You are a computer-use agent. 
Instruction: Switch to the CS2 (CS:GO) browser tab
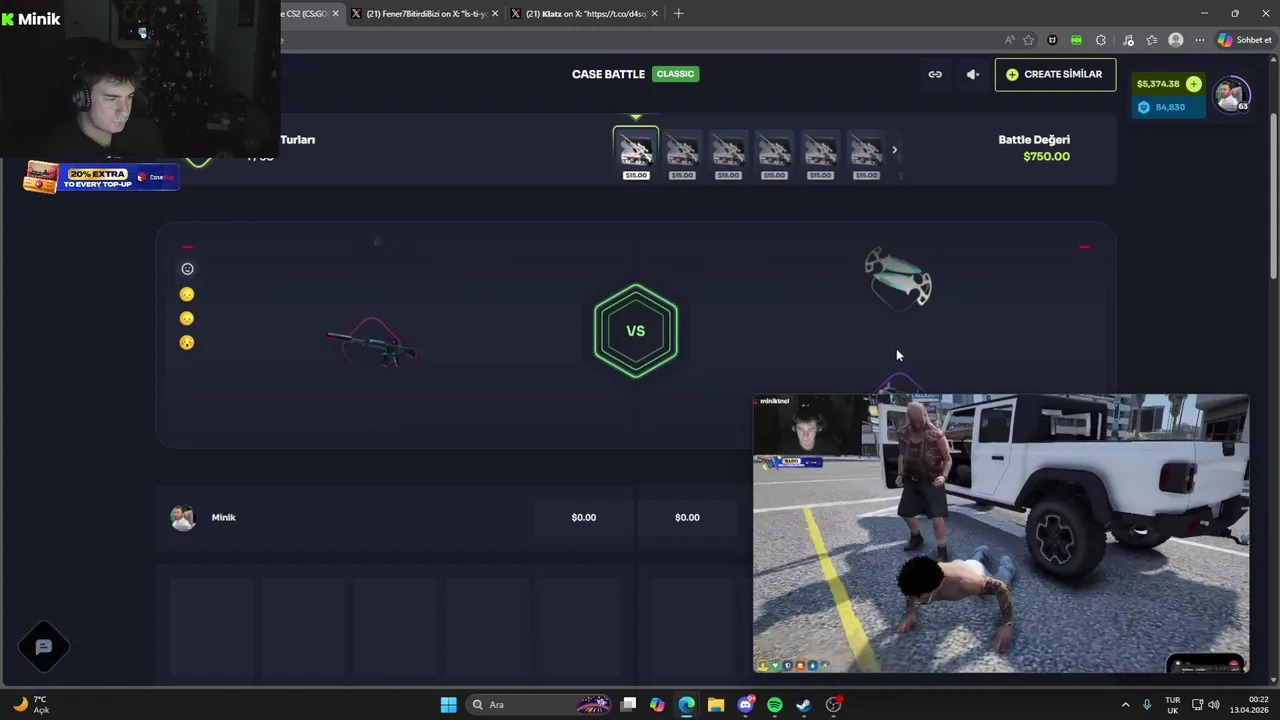tap(307, 14)
